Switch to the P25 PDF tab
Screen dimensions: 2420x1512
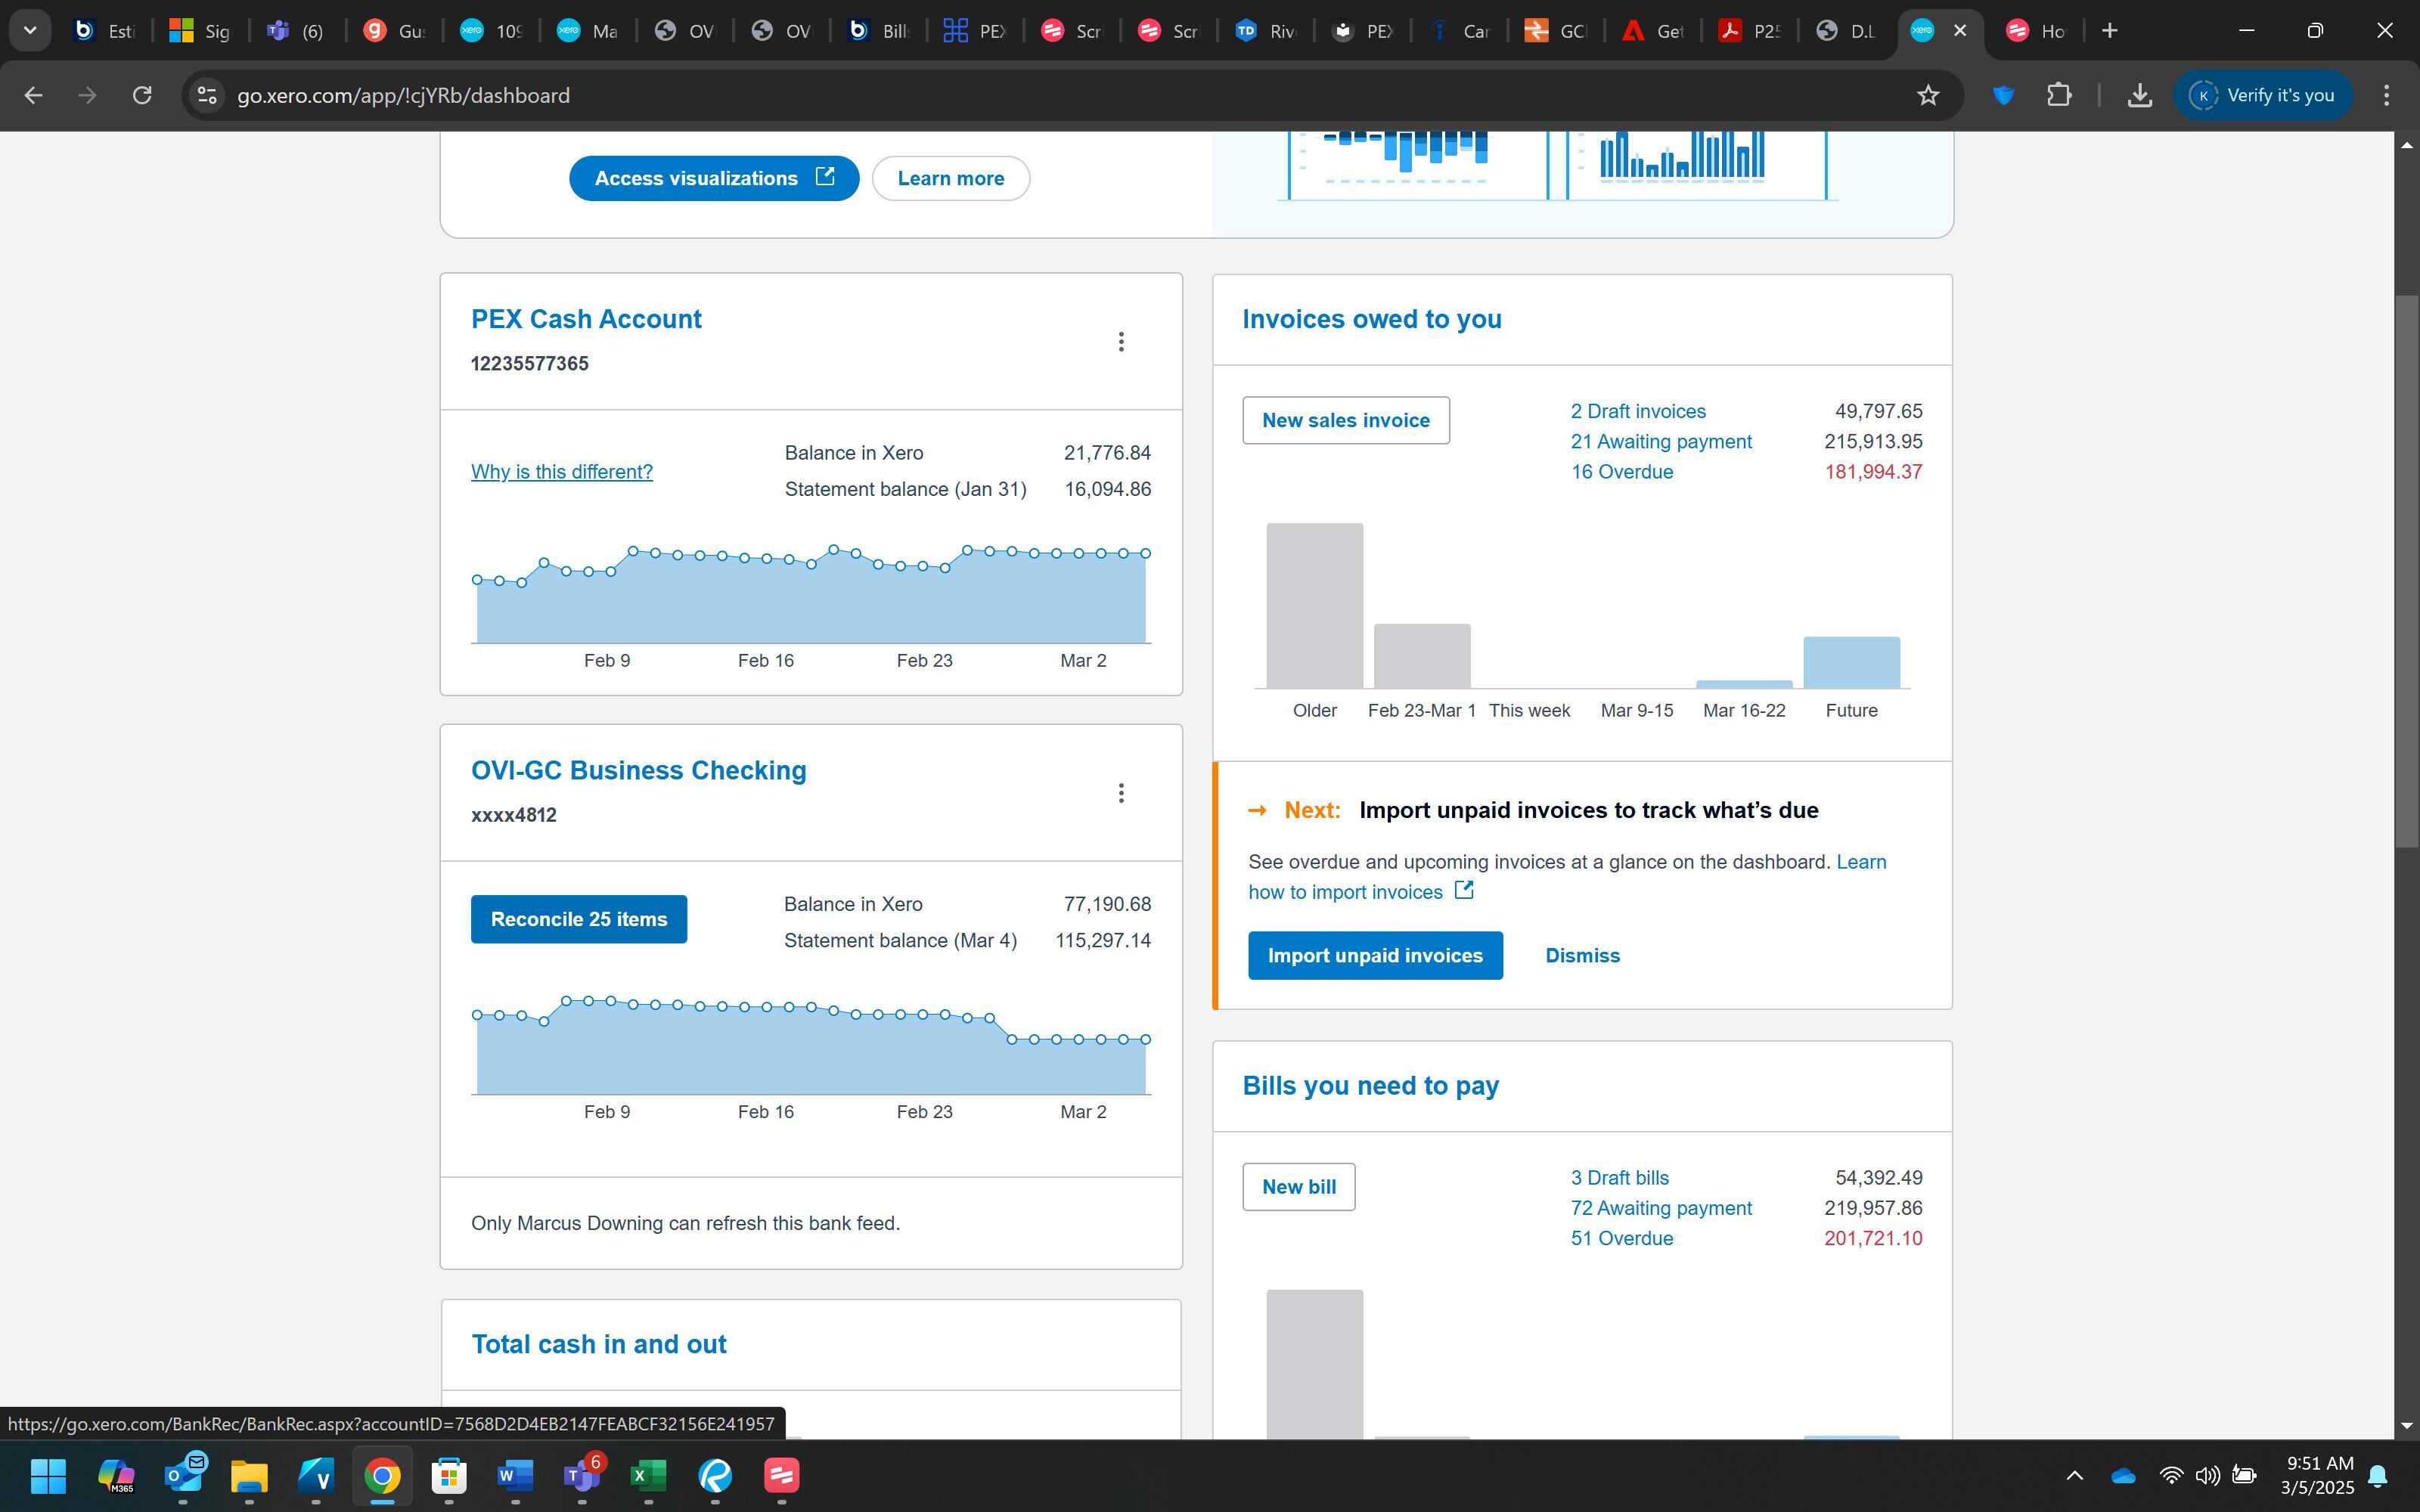(x=1749, y=31)
